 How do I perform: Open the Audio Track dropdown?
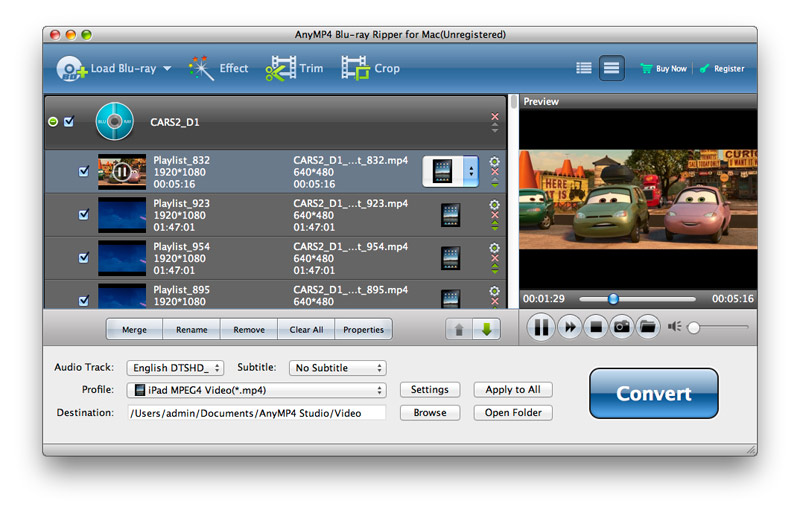[176, 368]
